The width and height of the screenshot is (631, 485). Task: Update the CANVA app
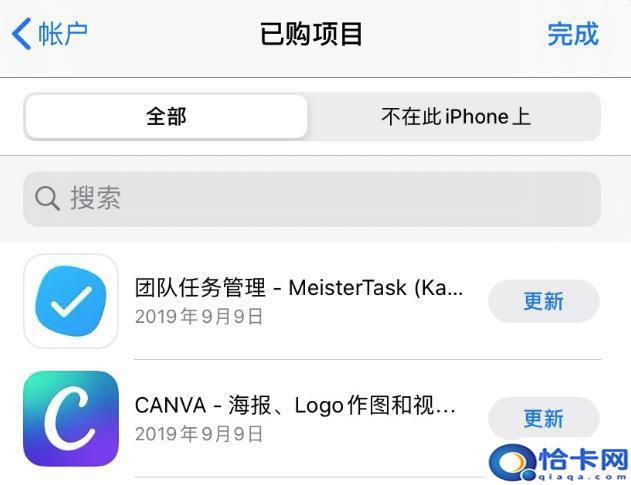[544, 419]
